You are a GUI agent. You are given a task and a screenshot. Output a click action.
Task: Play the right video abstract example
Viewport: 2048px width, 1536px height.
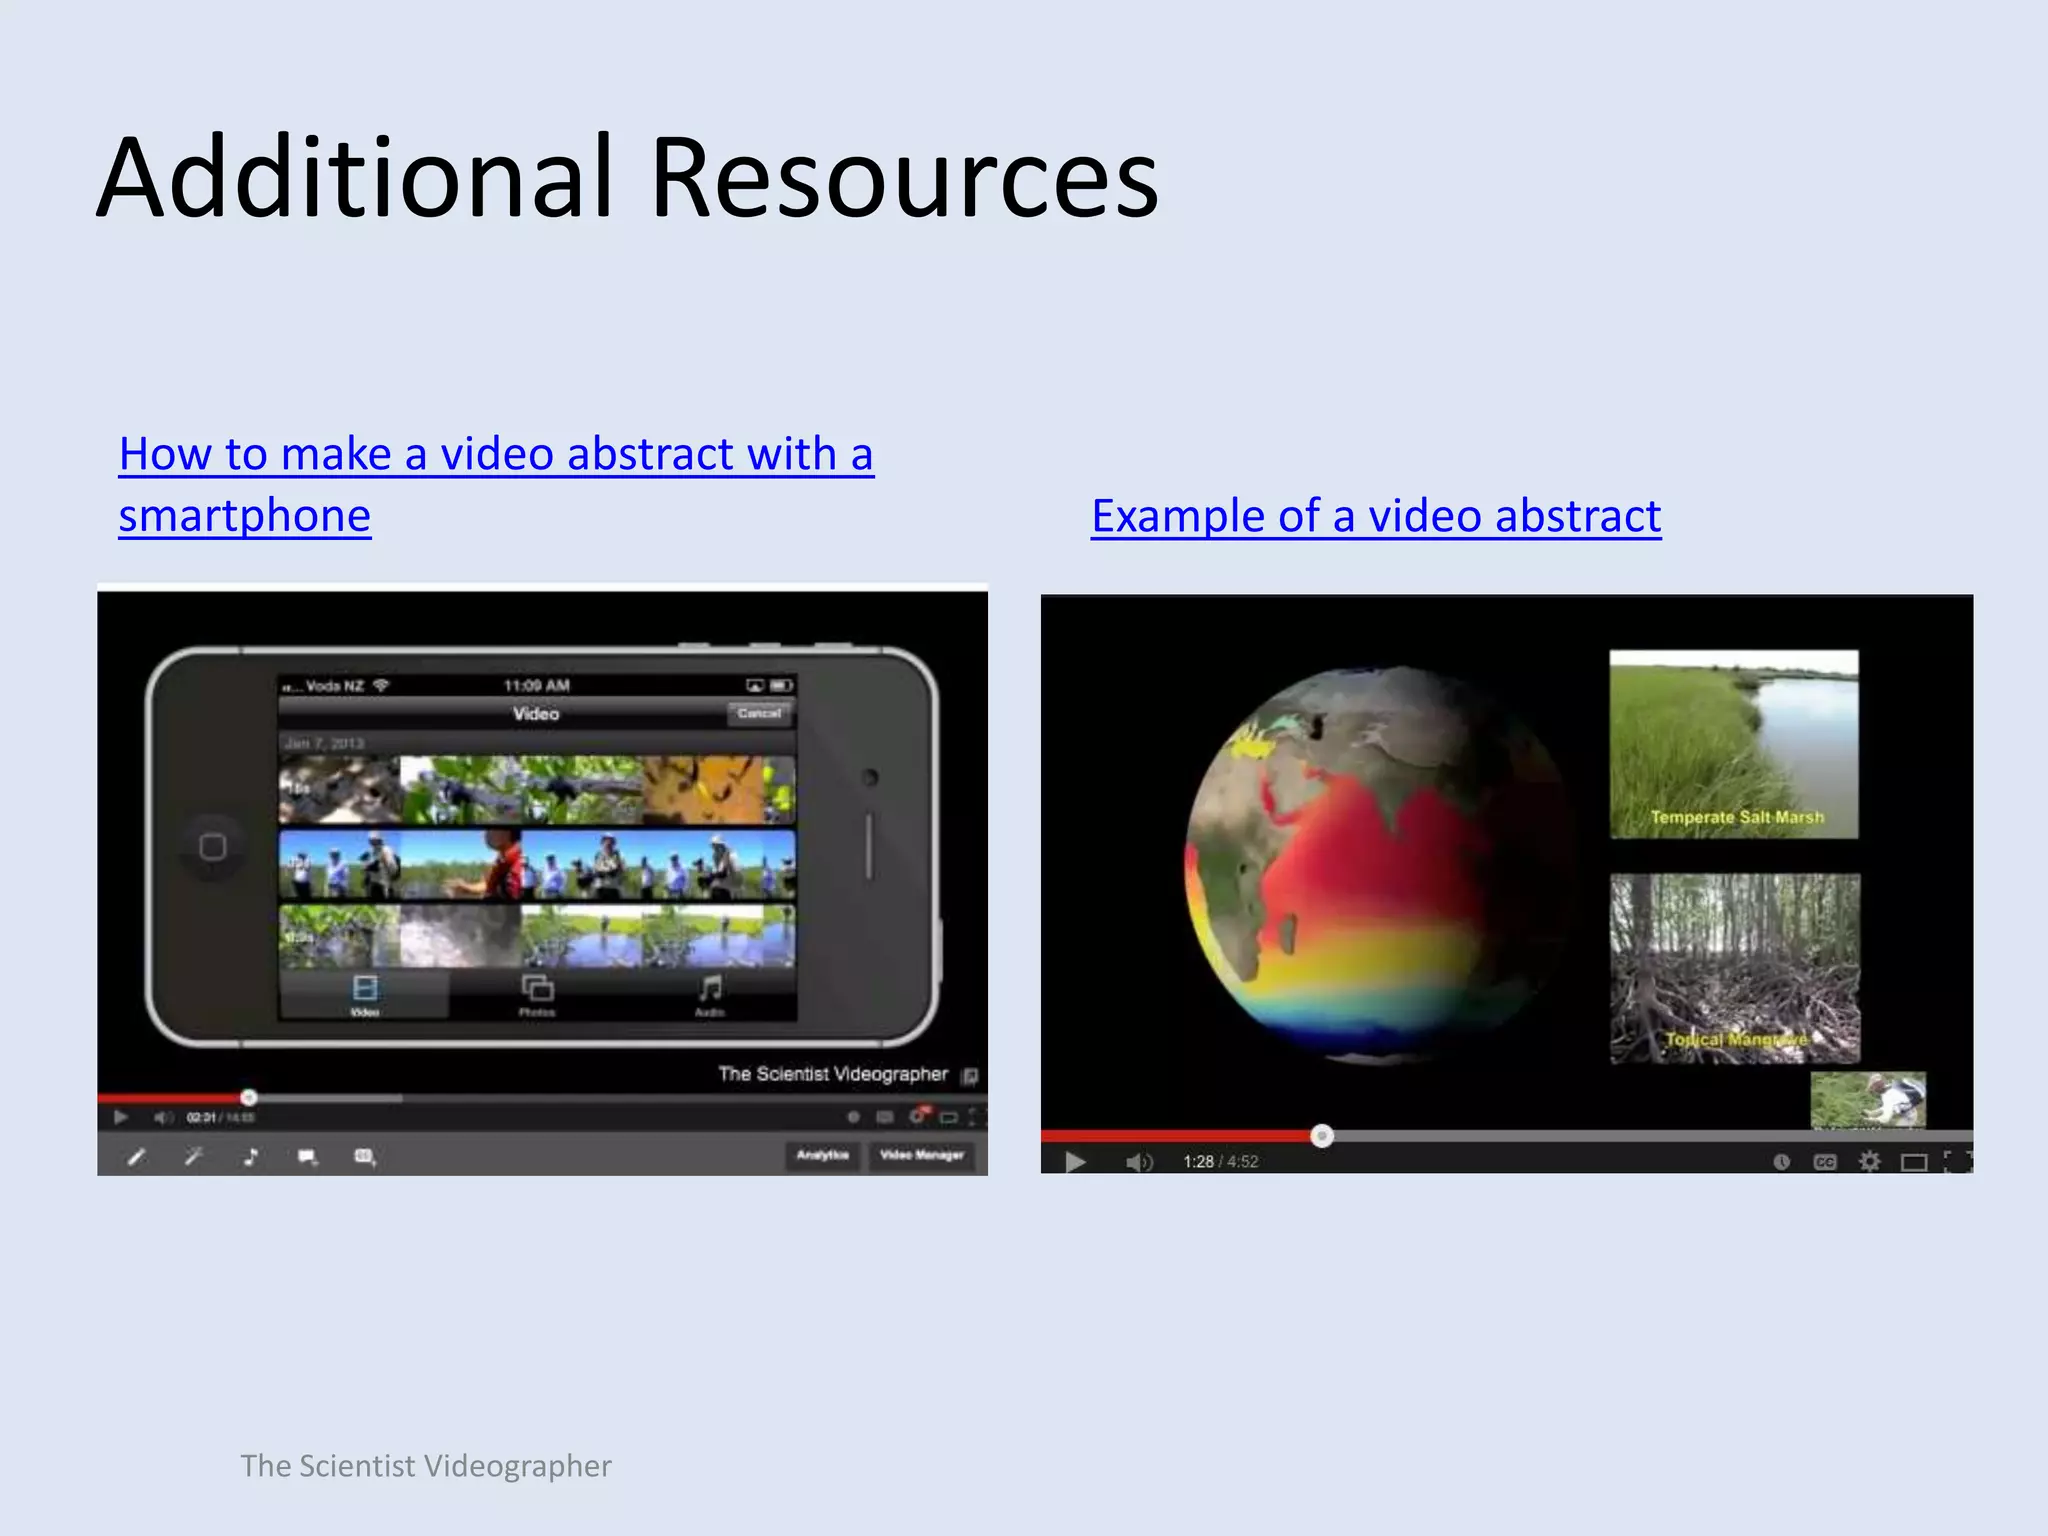pyautogui.click(x=1075, y=1162)
